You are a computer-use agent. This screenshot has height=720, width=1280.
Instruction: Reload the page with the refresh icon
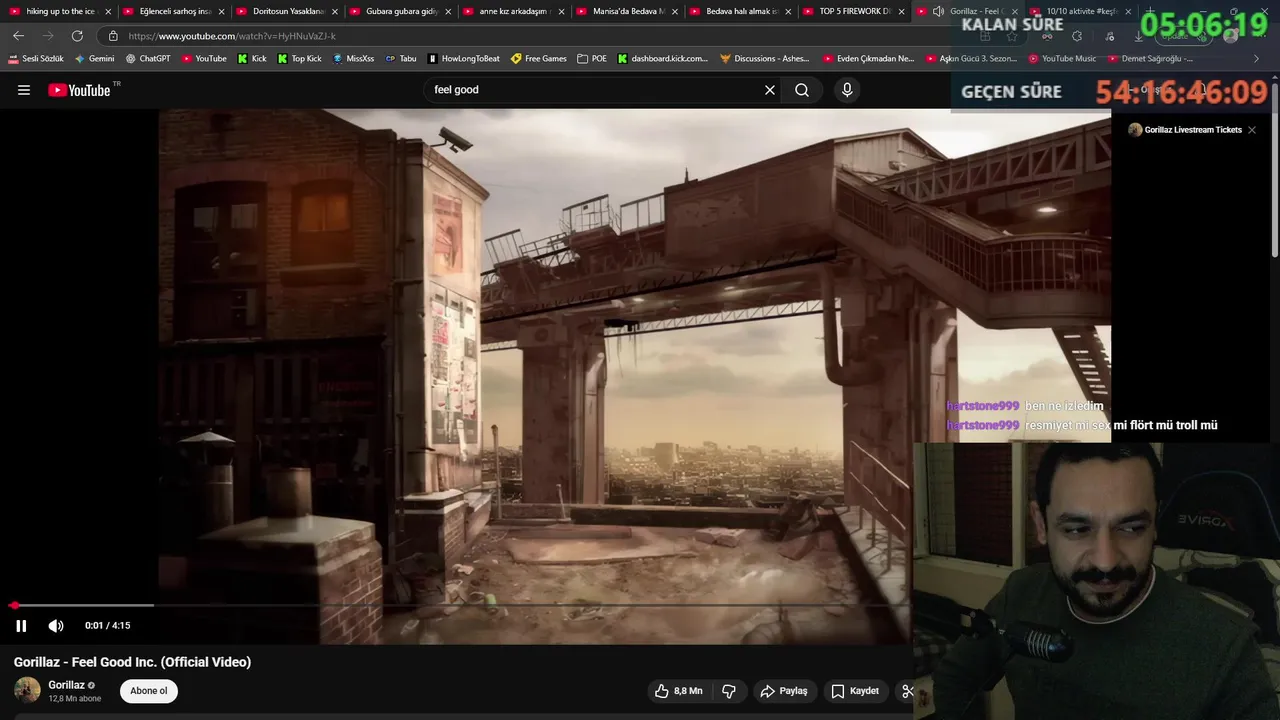coord(77,36)
